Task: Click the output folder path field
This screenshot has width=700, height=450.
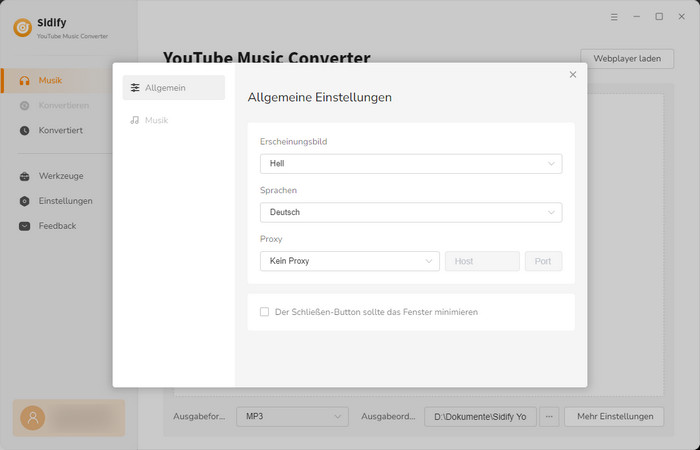Action: coord(480,417)
